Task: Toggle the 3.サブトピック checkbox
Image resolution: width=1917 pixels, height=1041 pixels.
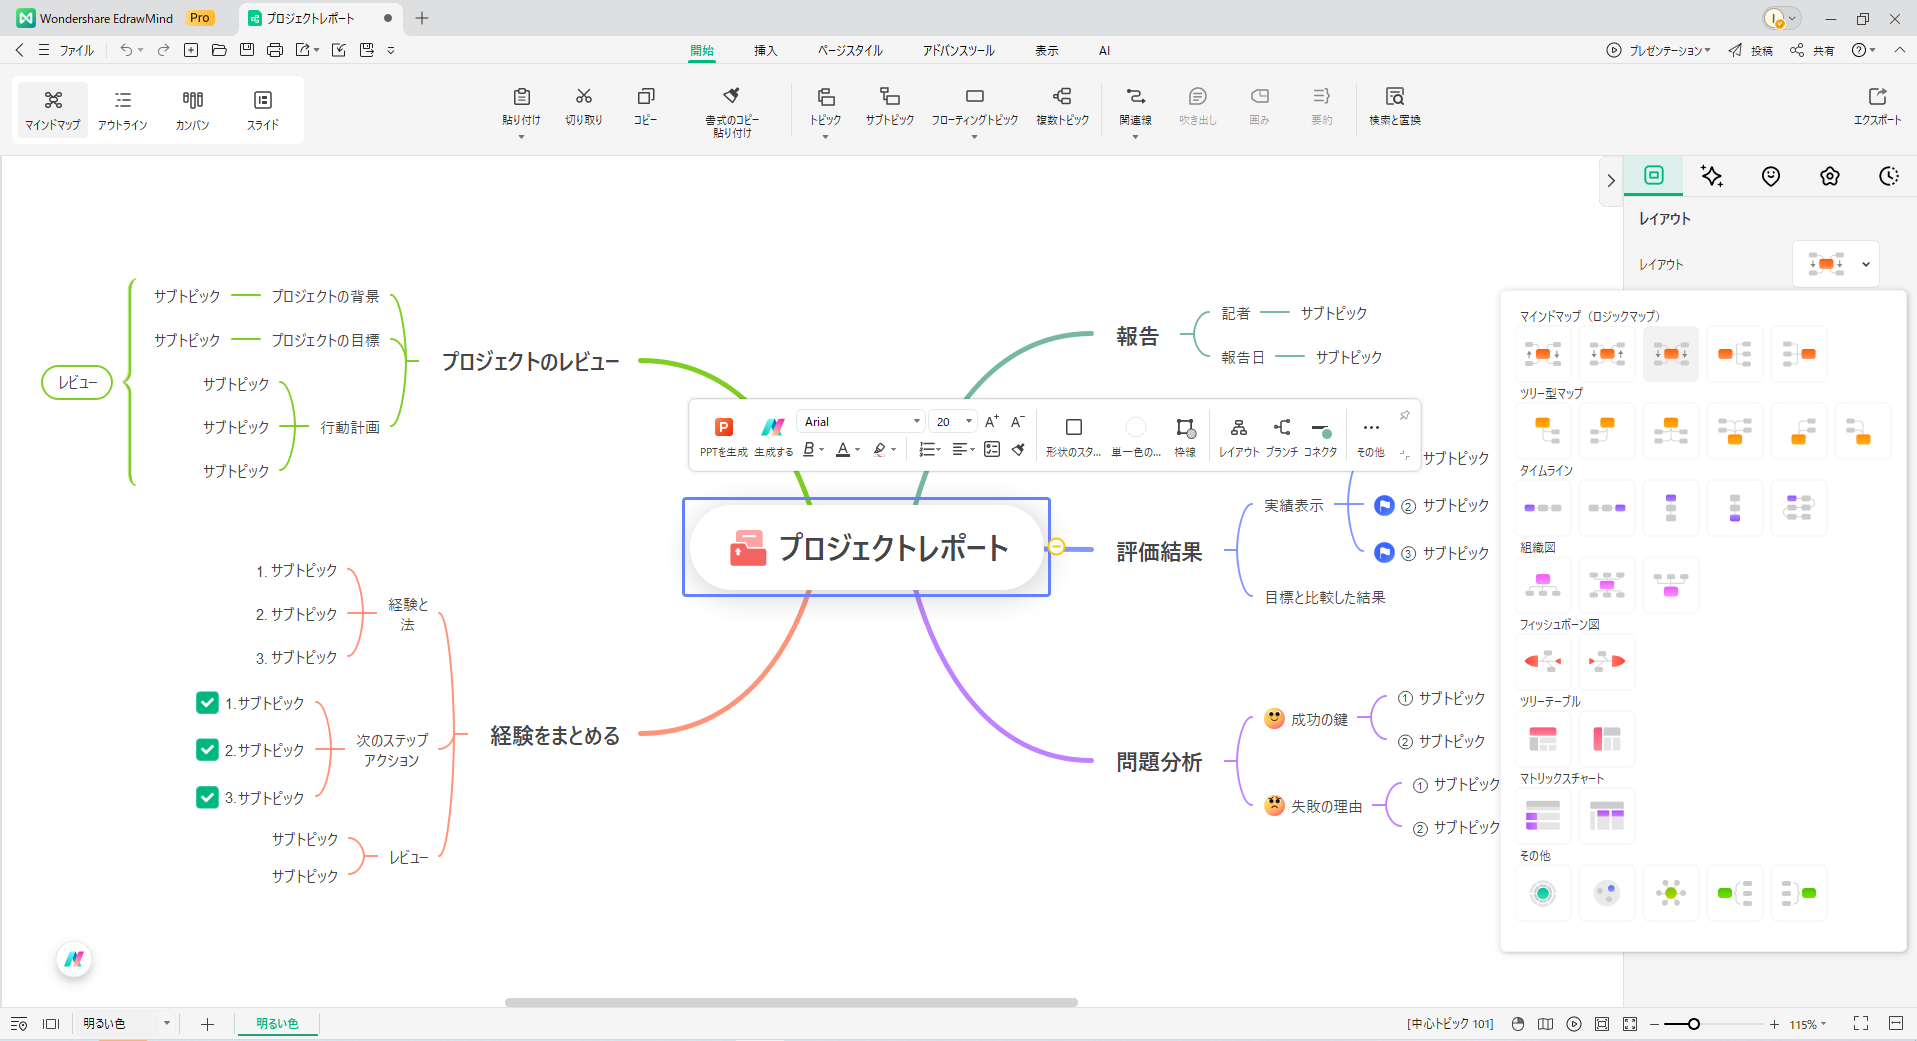Action: point(207,797)
